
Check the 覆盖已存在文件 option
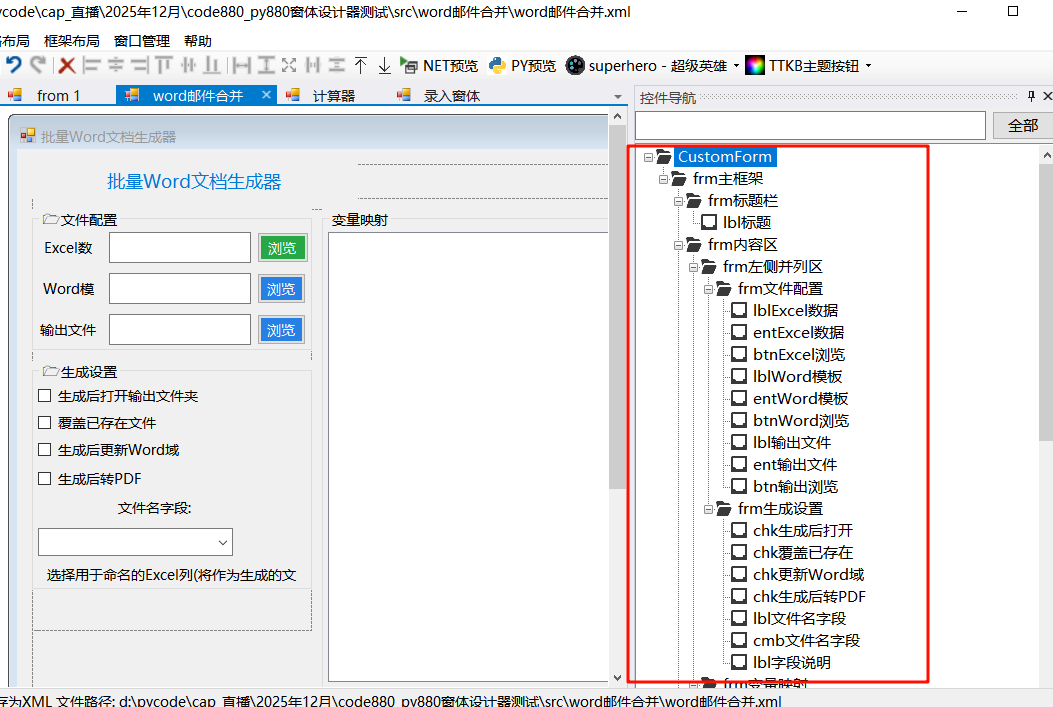(44, 422)
